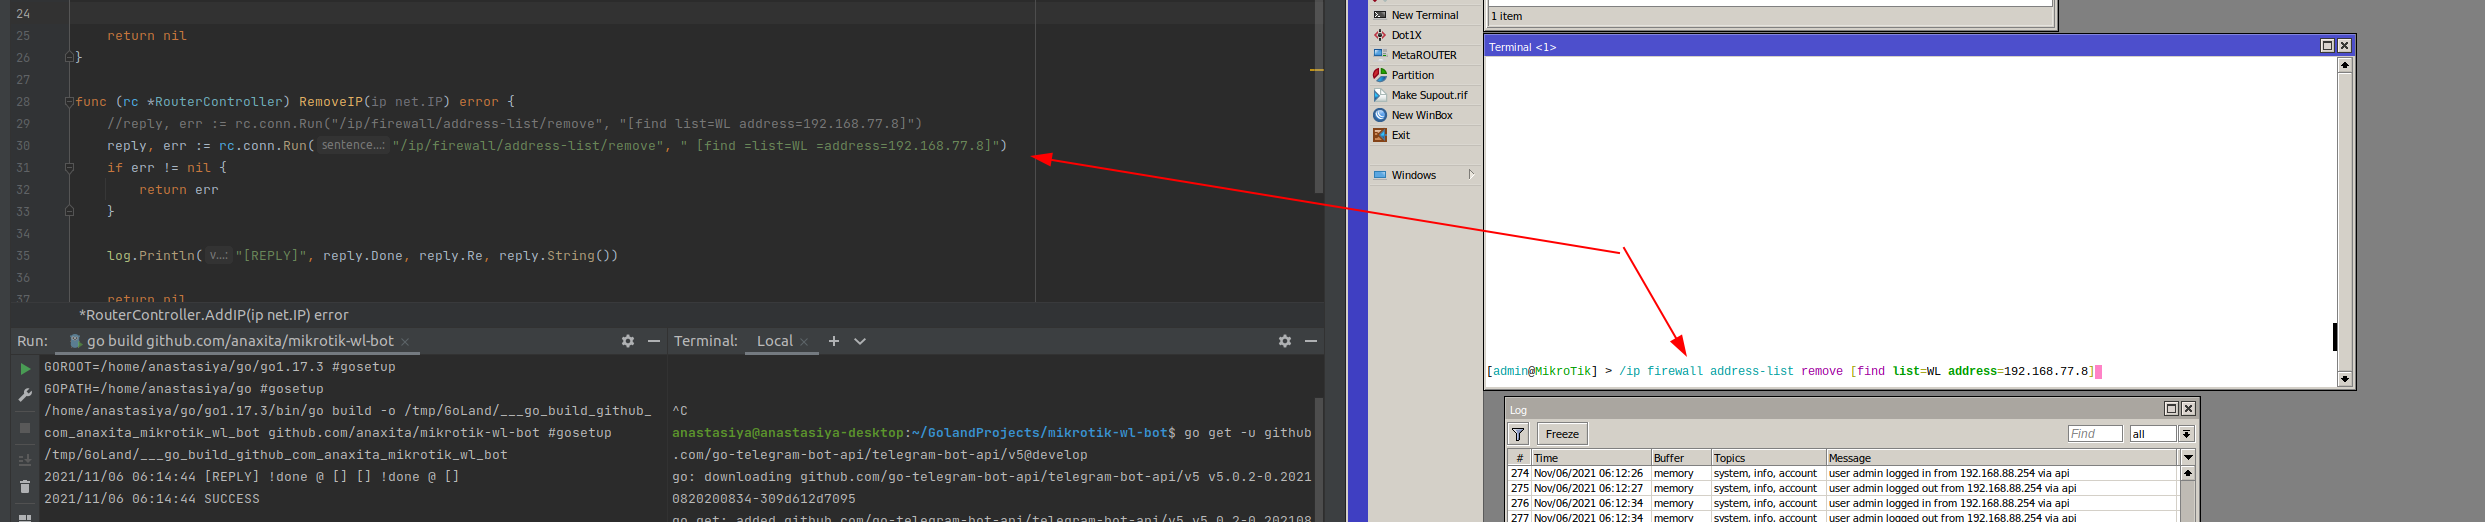Click Terminal <1> scroll up arrow
Viewport: 2485px width, 522px height.
[x=2345, y=65]
